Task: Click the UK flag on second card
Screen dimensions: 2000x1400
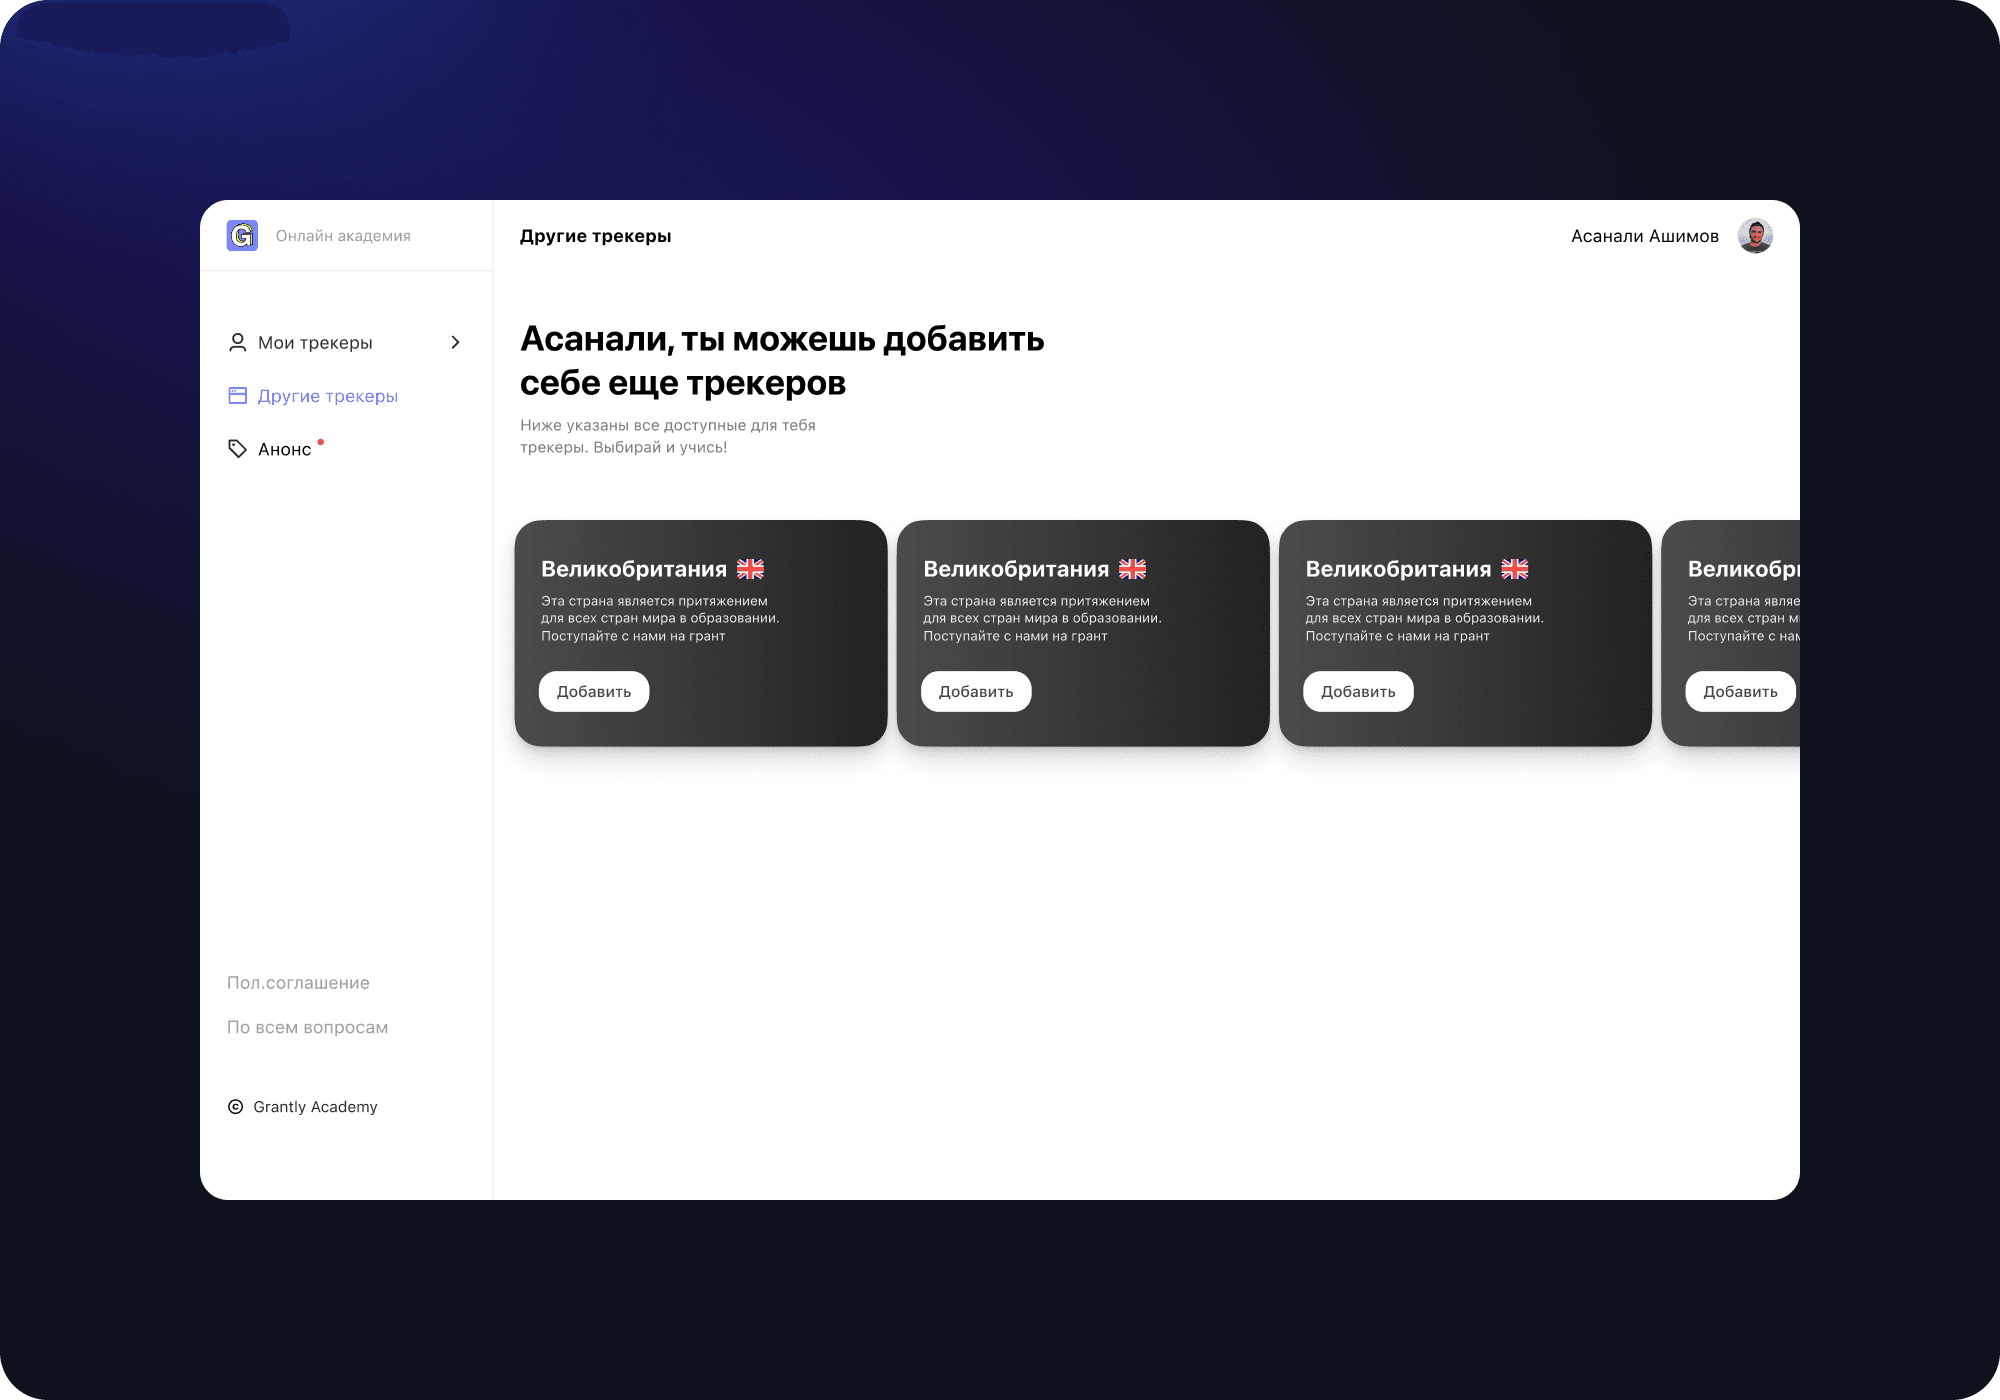Action: click(1132, 569)
